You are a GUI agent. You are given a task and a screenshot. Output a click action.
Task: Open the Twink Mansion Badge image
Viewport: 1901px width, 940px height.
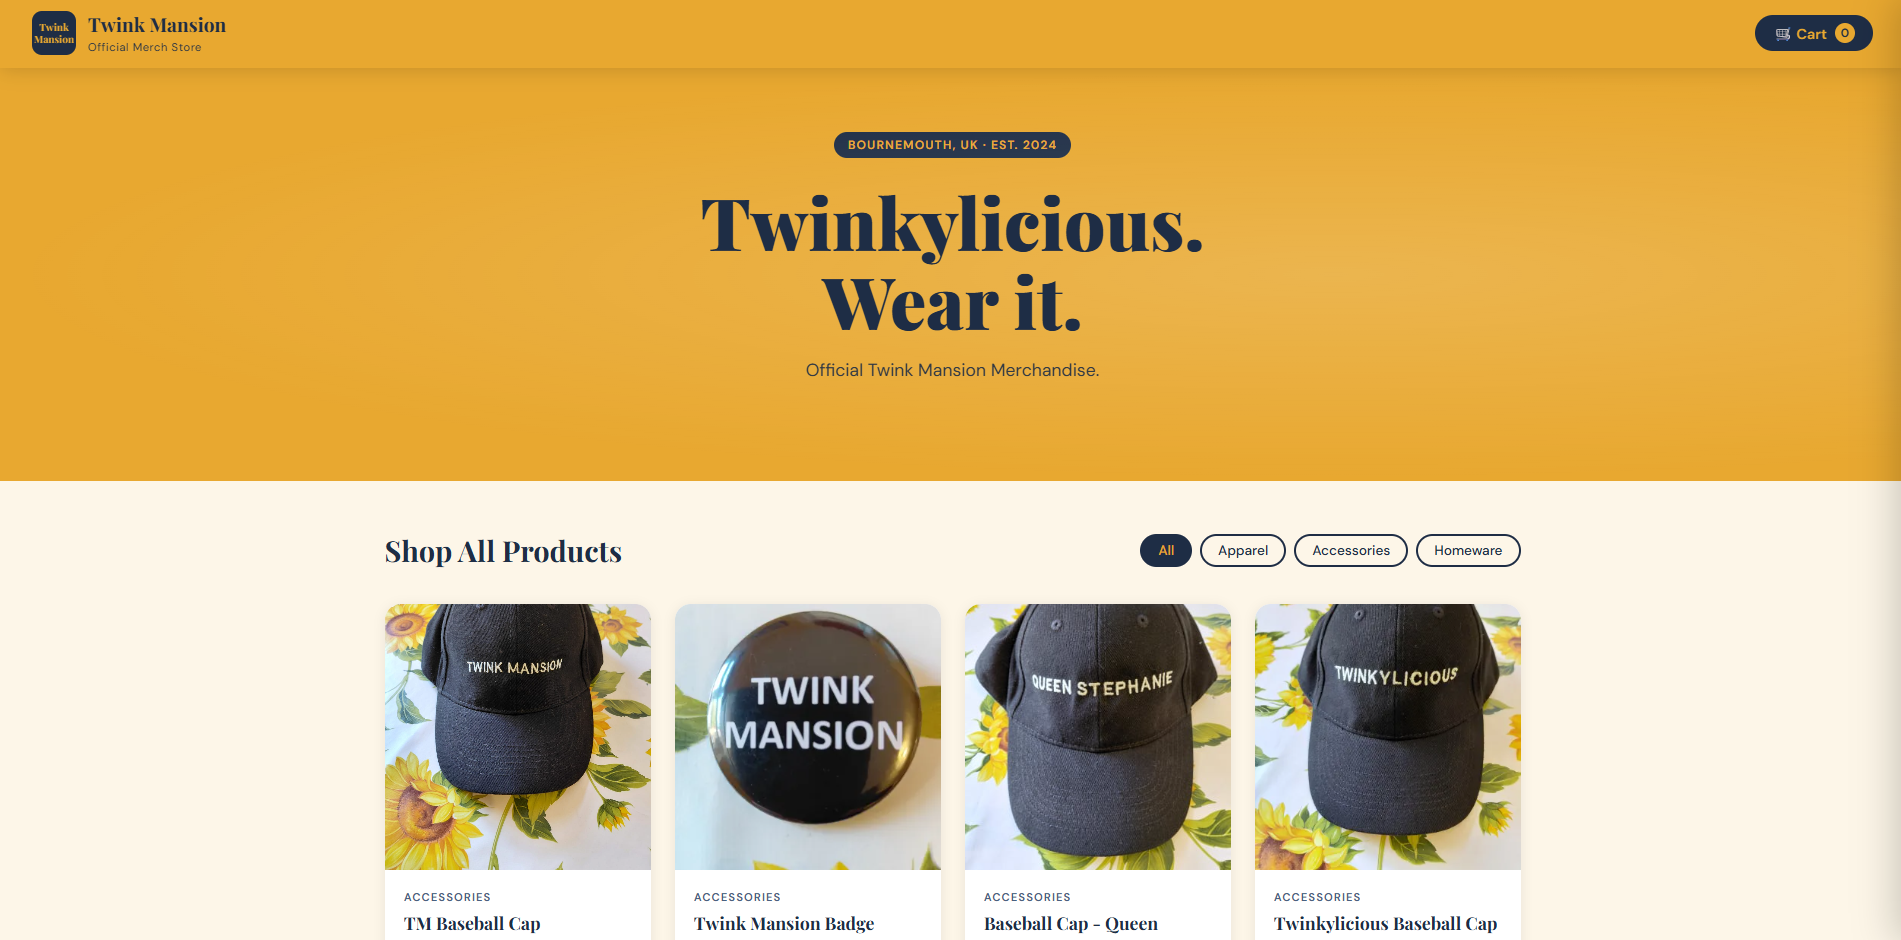click(808, 737)
